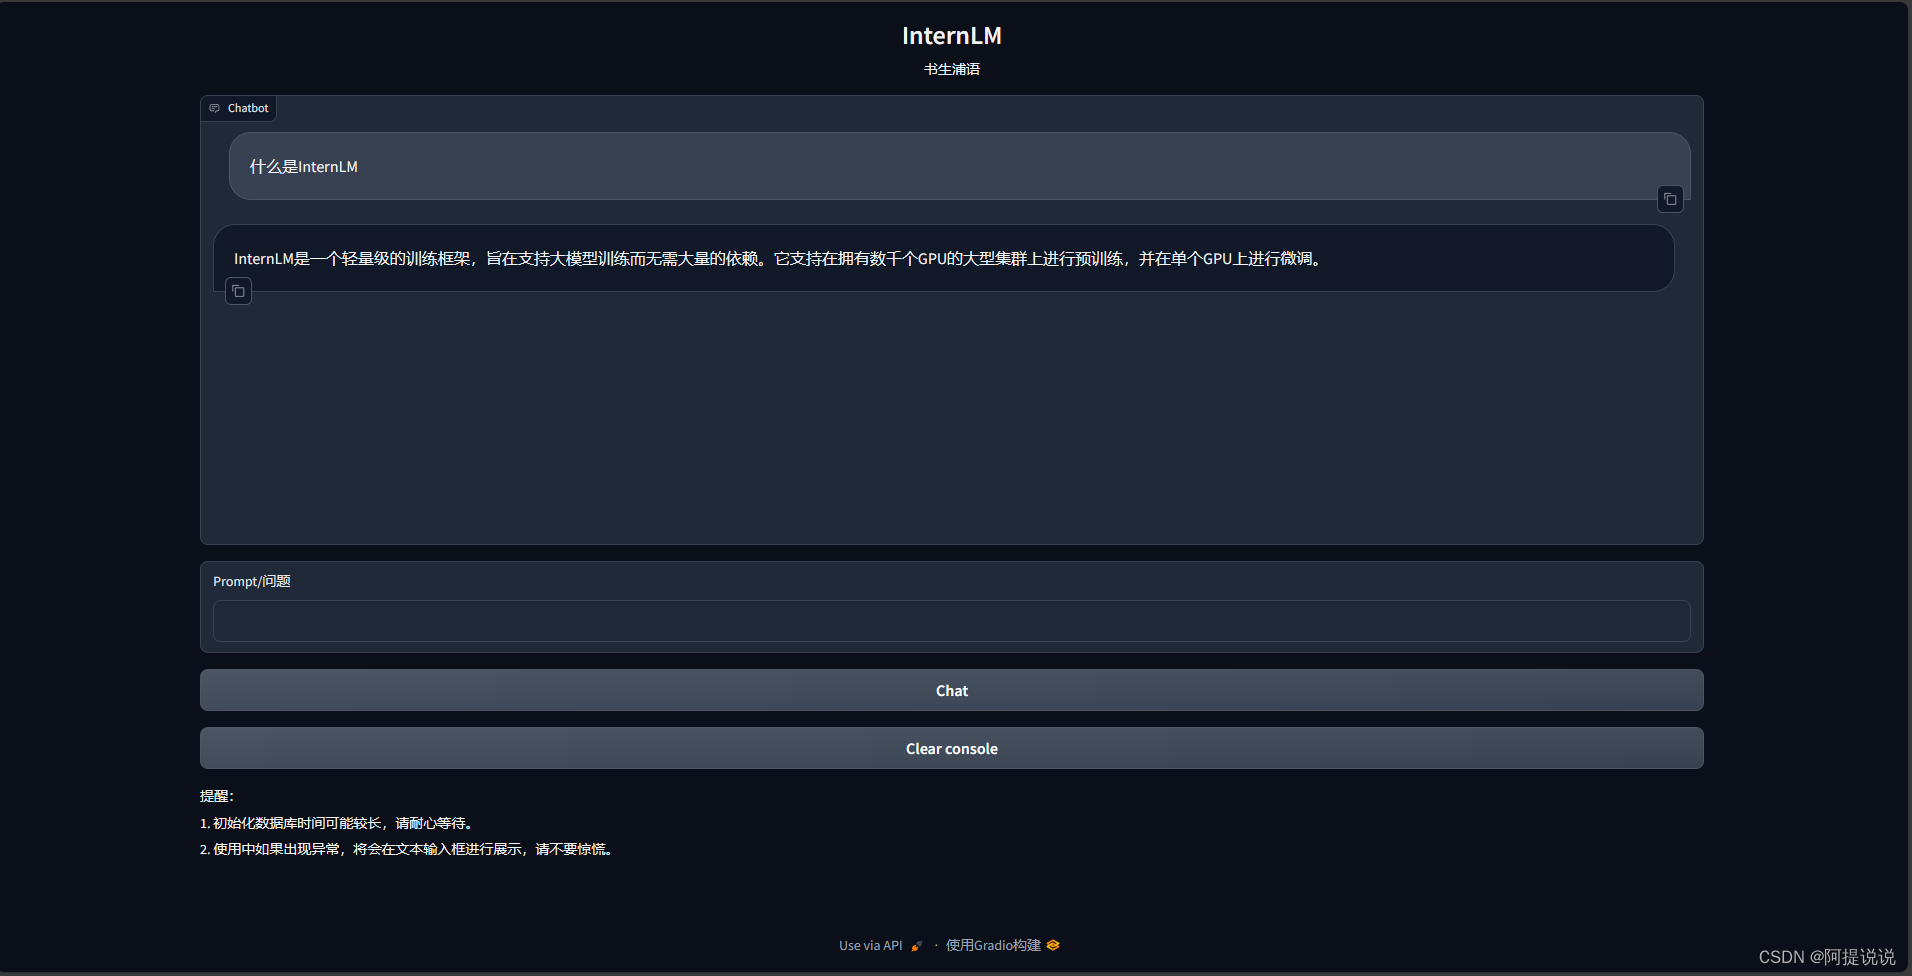Click the 提醒: heading
Image resolution: width=1912 pixels, height=976 pixels.
point(216,796)
